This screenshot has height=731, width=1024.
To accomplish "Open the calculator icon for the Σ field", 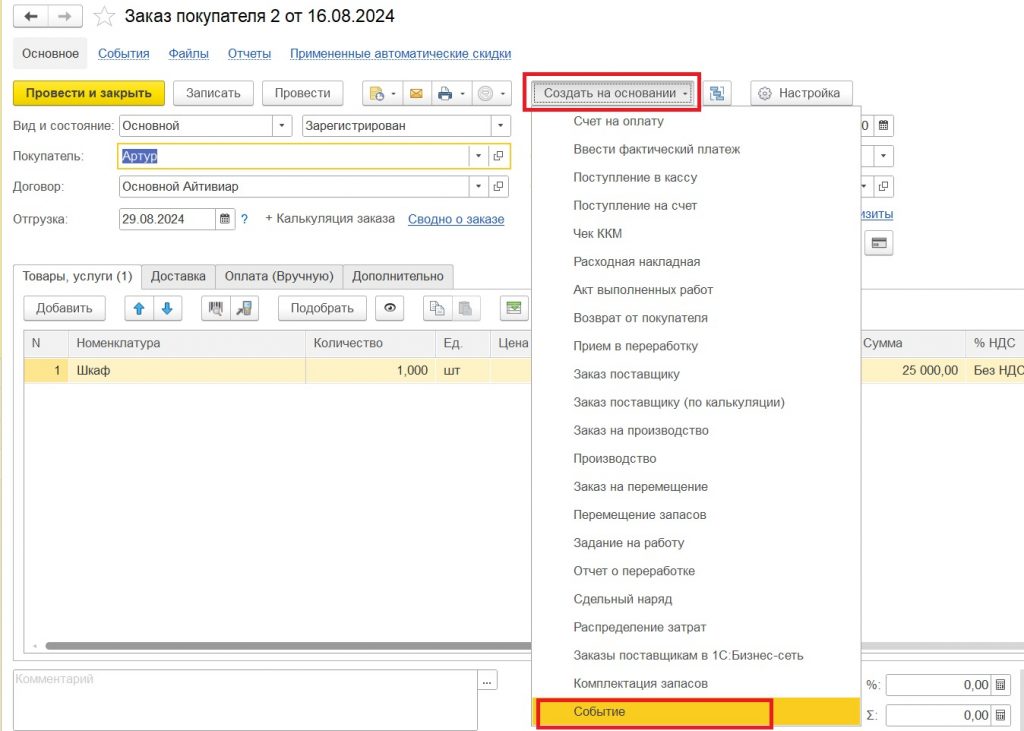I will 1000,715.
